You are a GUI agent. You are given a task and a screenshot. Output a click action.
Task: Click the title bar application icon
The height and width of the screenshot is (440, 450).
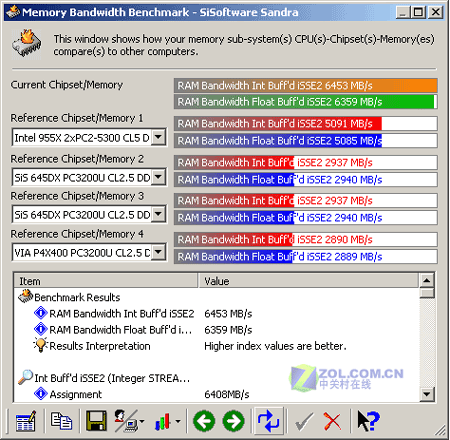click(13, 12)
